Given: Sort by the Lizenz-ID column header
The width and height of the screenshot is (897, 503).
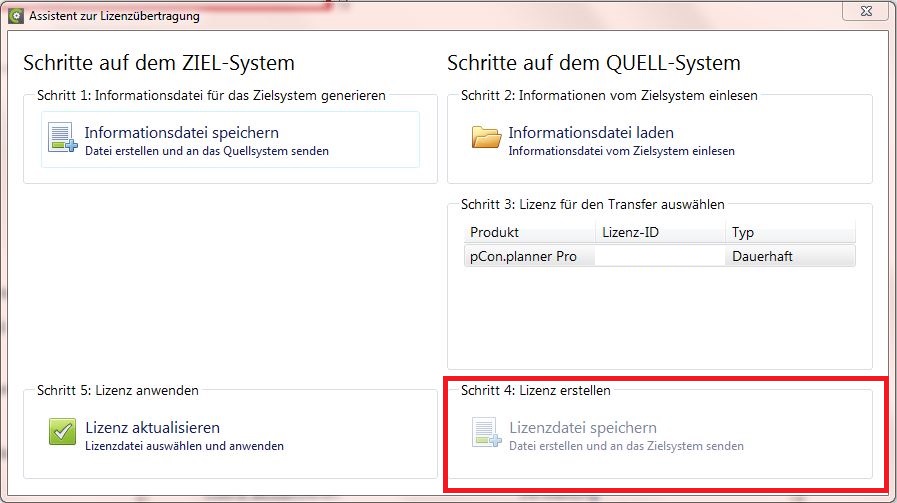Looking at the screenshot, I should 661,232.
